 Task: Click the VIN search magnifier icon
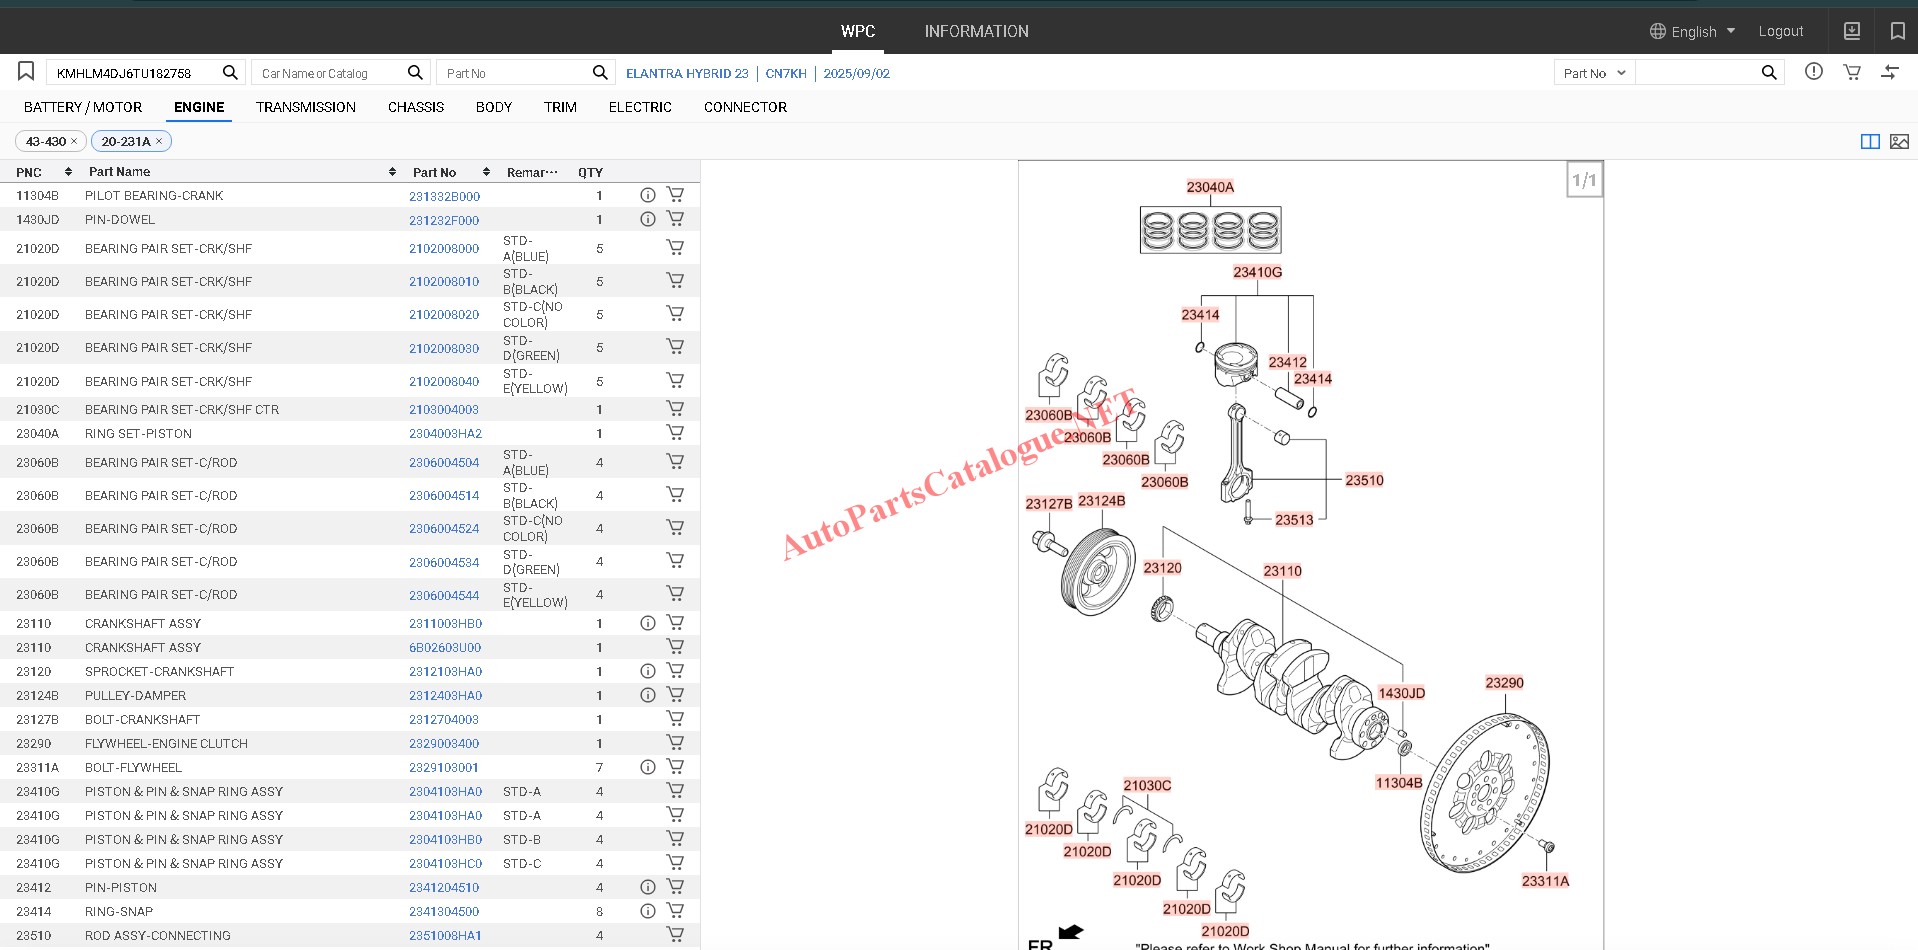[x=230, y=72]
